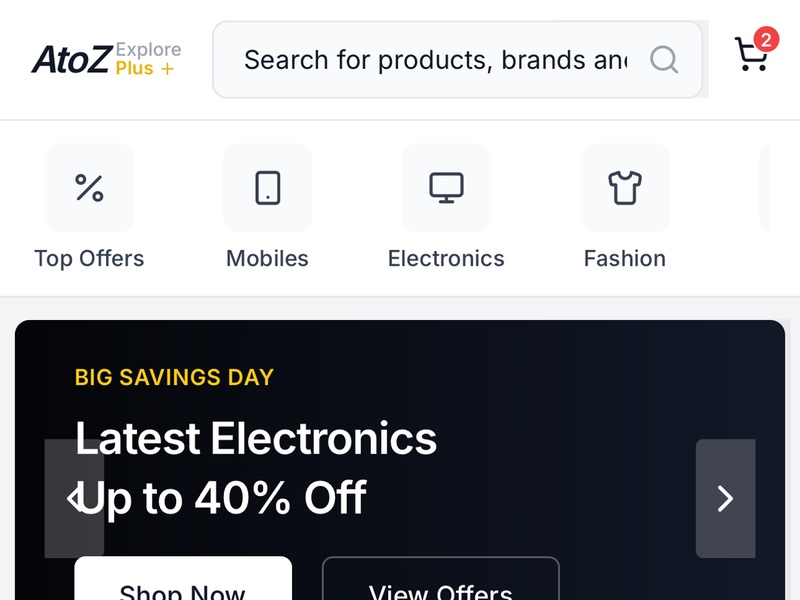Show the previous banner slide
This screenshot has height=600, width=800.
pyautogui.click(x=74, y=498)
